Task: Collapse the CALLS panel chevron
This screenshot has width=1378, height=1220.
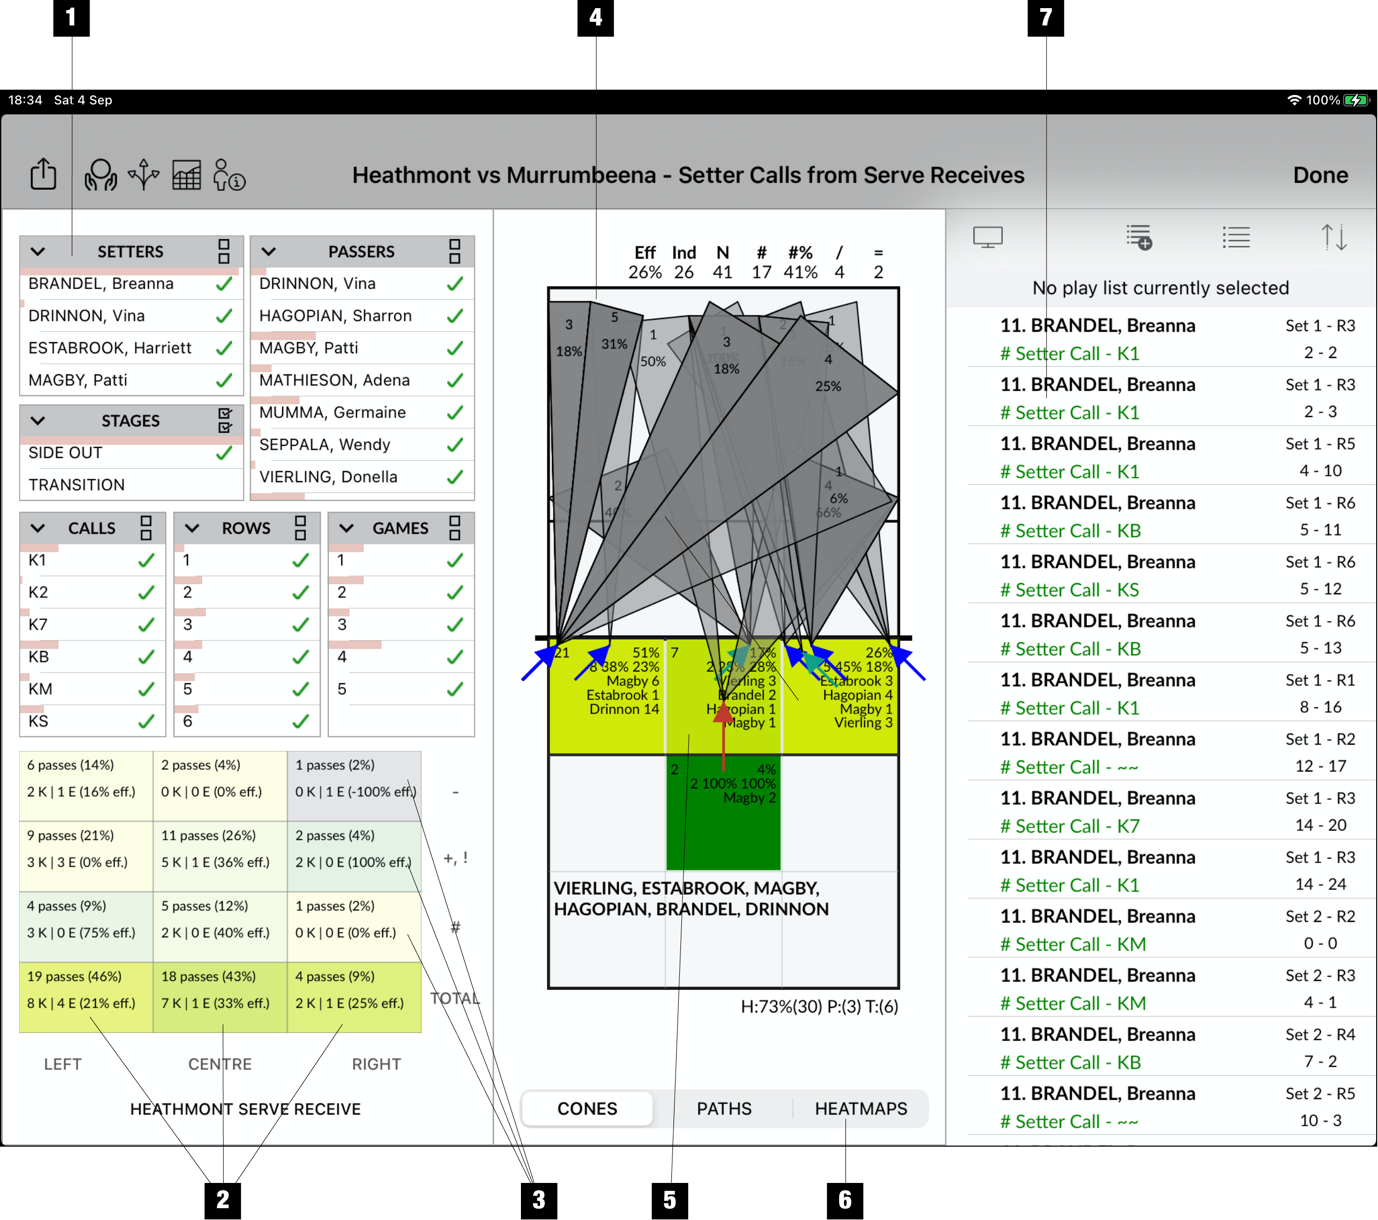Action: pos(38,527)
